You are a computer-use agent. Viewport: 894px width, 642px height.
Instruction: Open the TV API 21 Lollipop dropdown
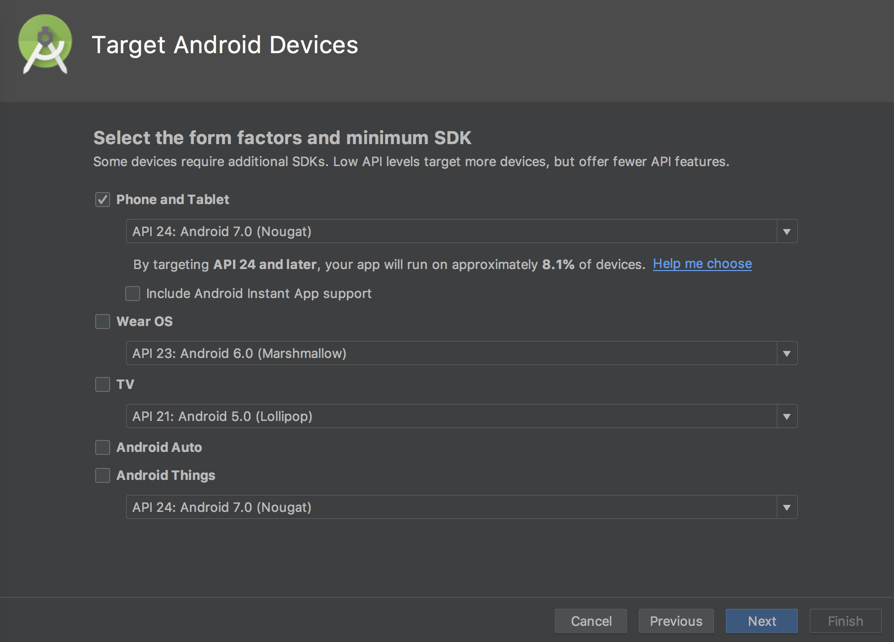[x=451, y=417]
